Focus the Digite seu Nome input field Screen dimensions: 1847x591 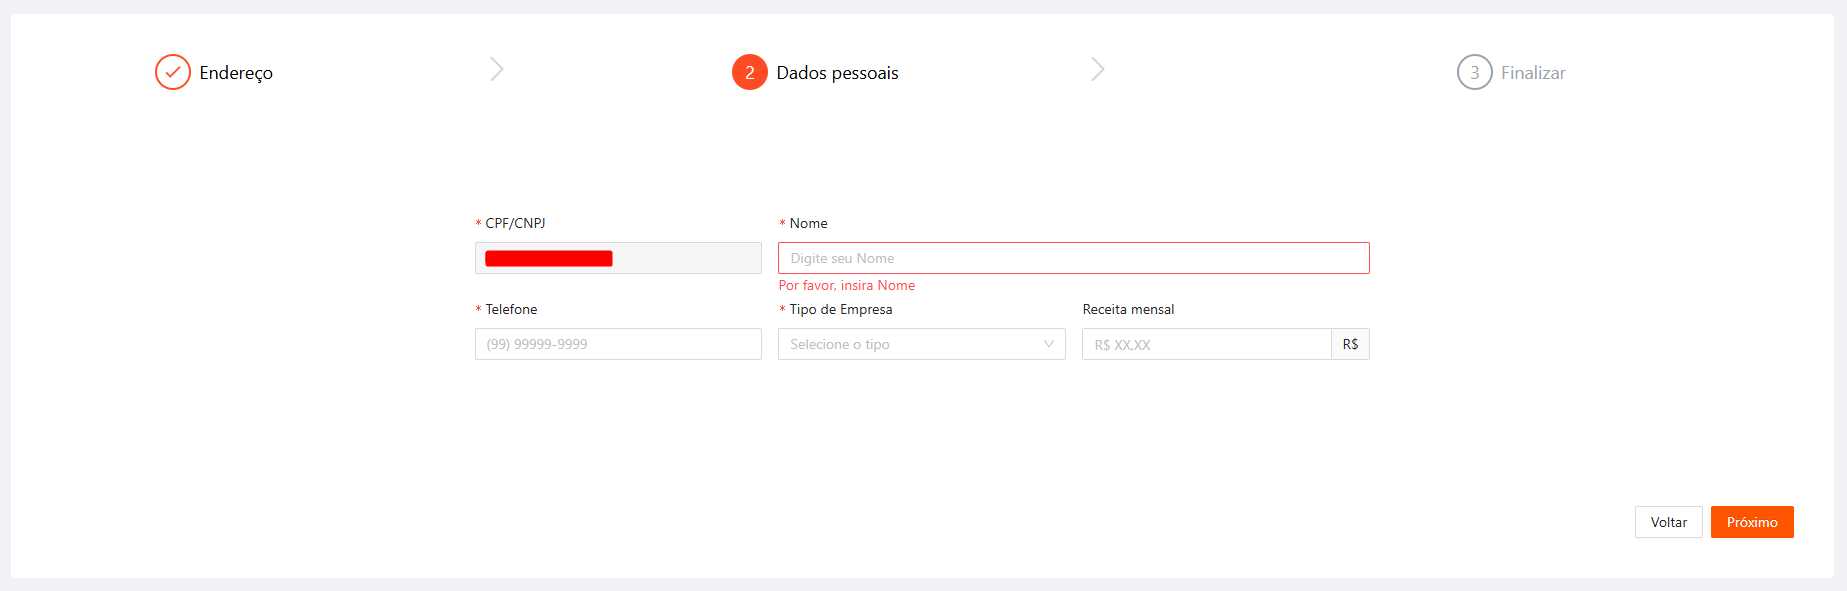click(1073, 257)
